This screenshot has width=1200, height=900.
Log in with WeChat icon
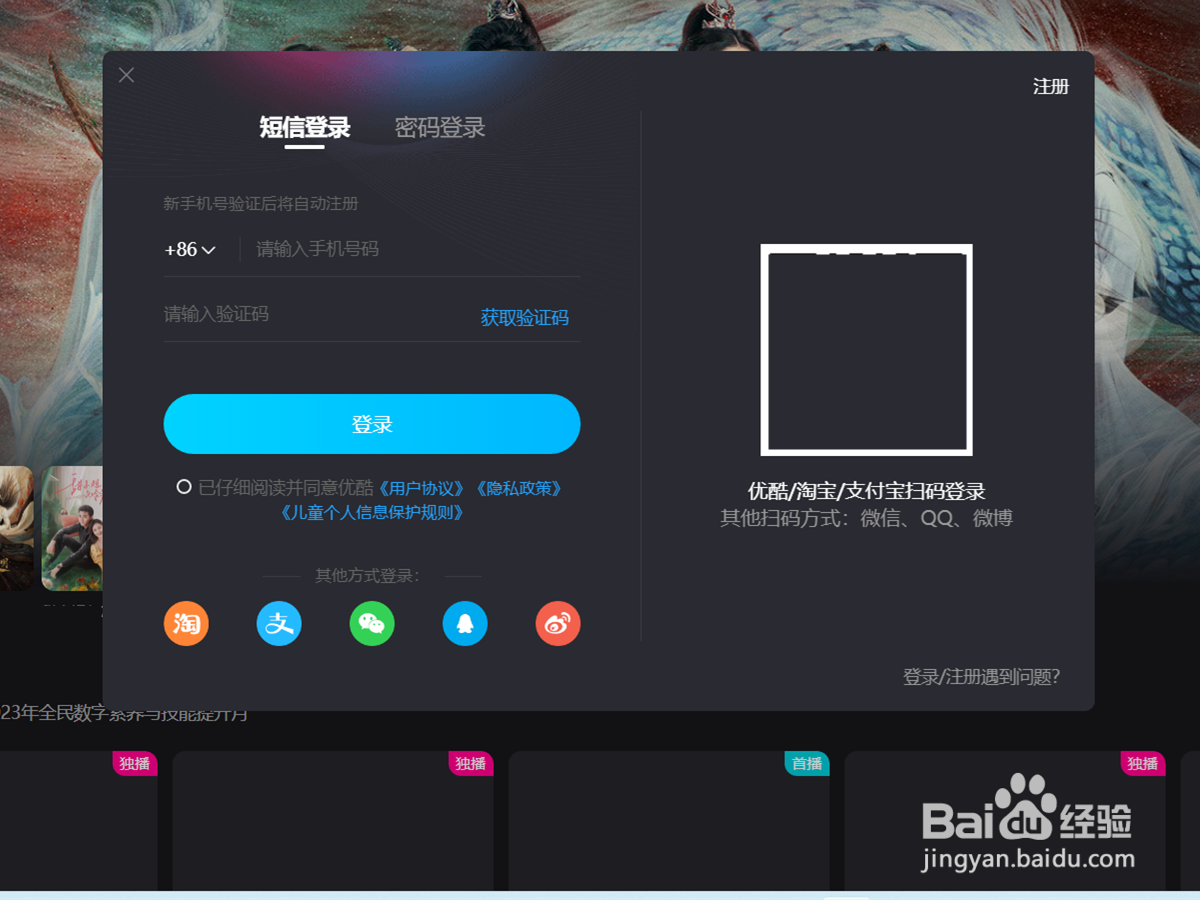pos(372,623)
